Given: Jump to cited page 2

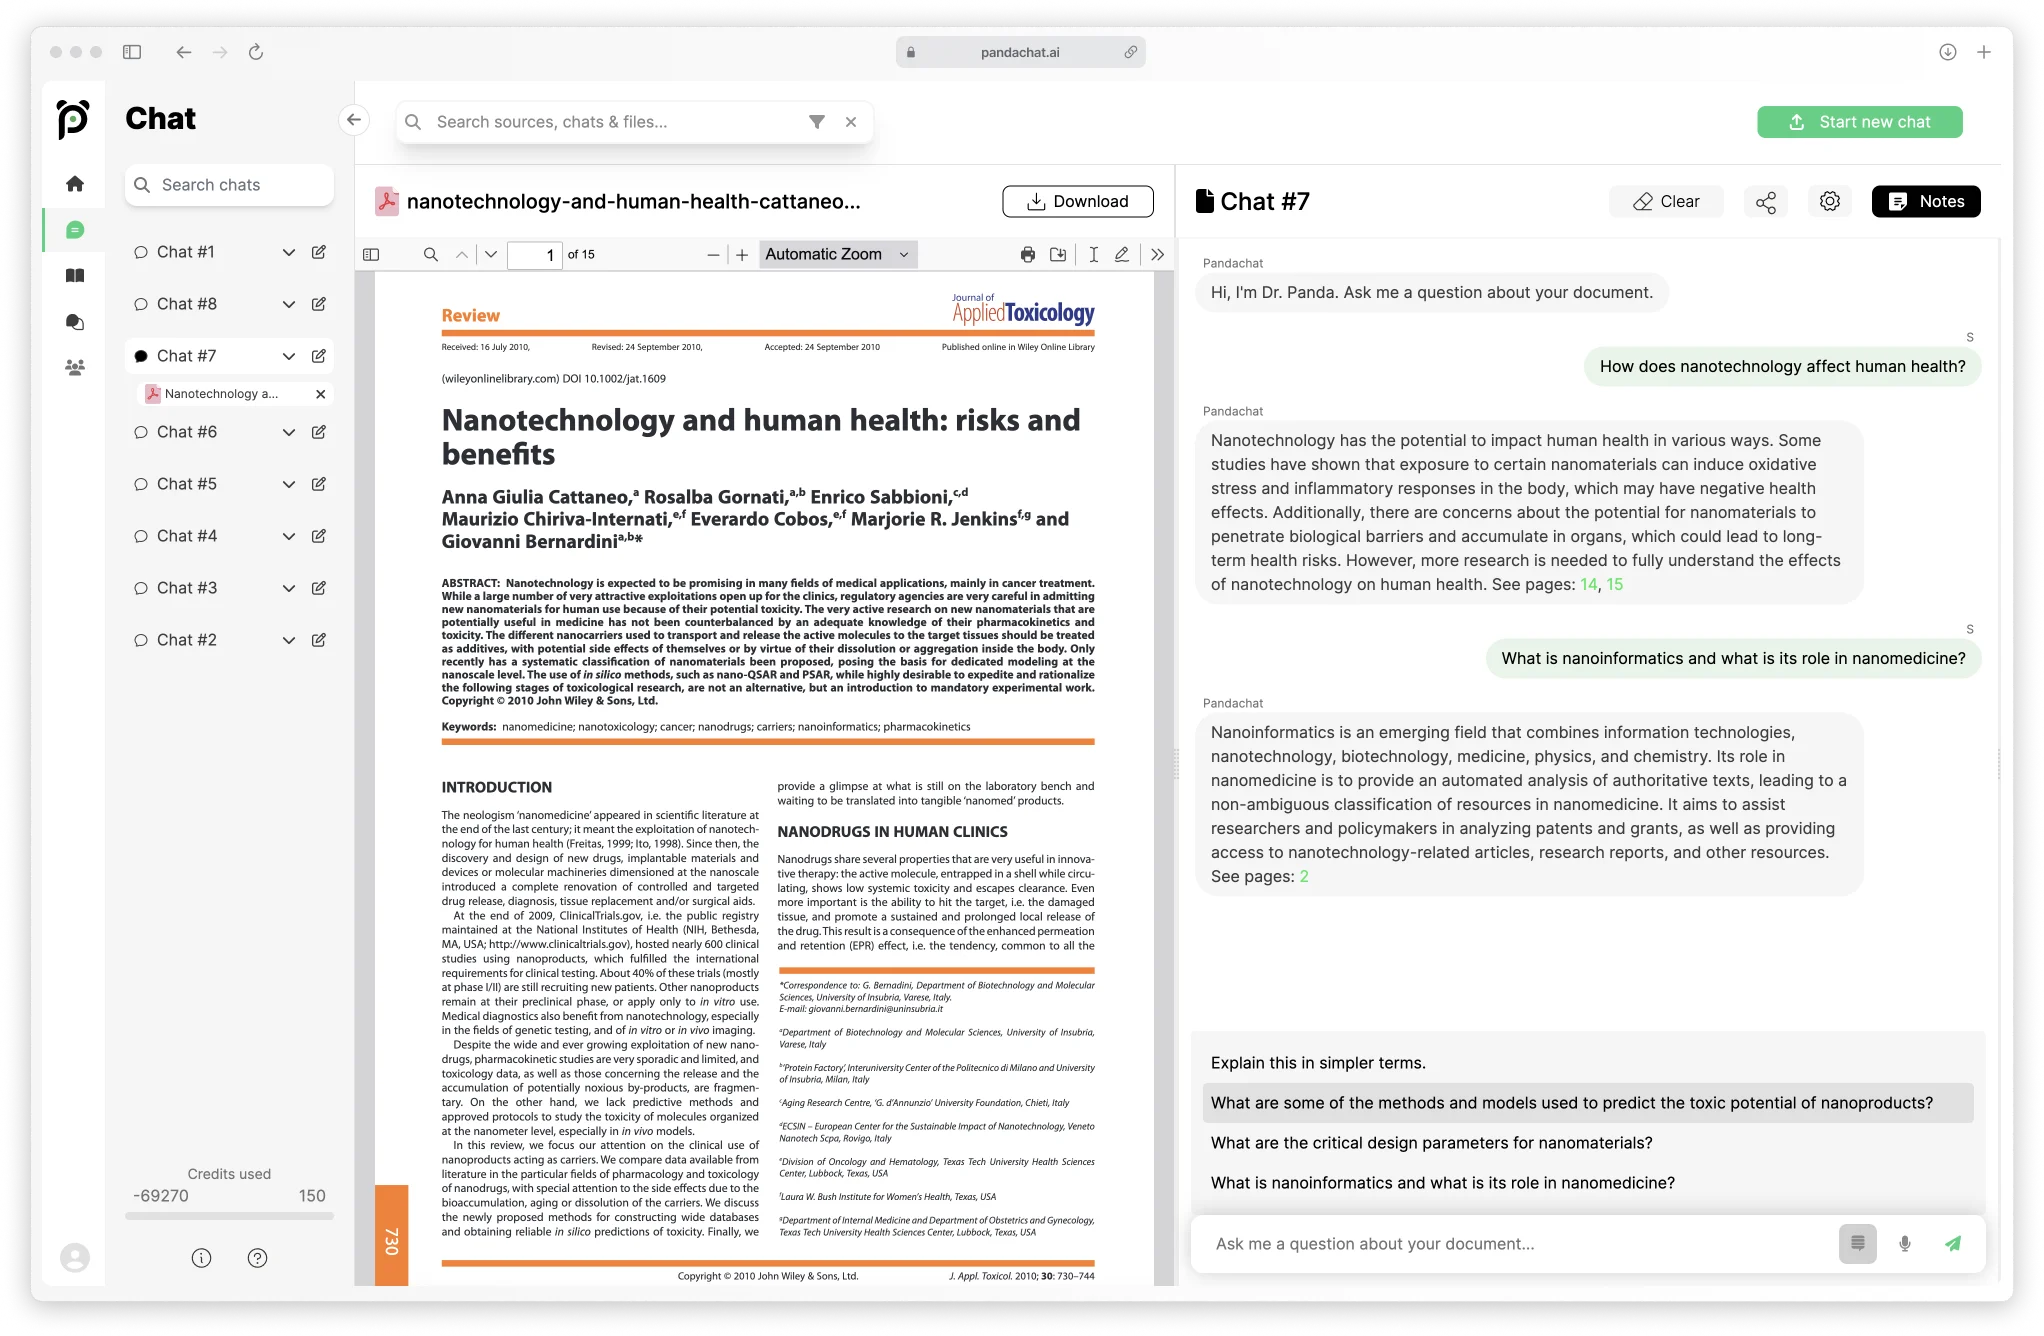Looking at the screenshot, I should pyautogui.click(x=1304, y=877).
